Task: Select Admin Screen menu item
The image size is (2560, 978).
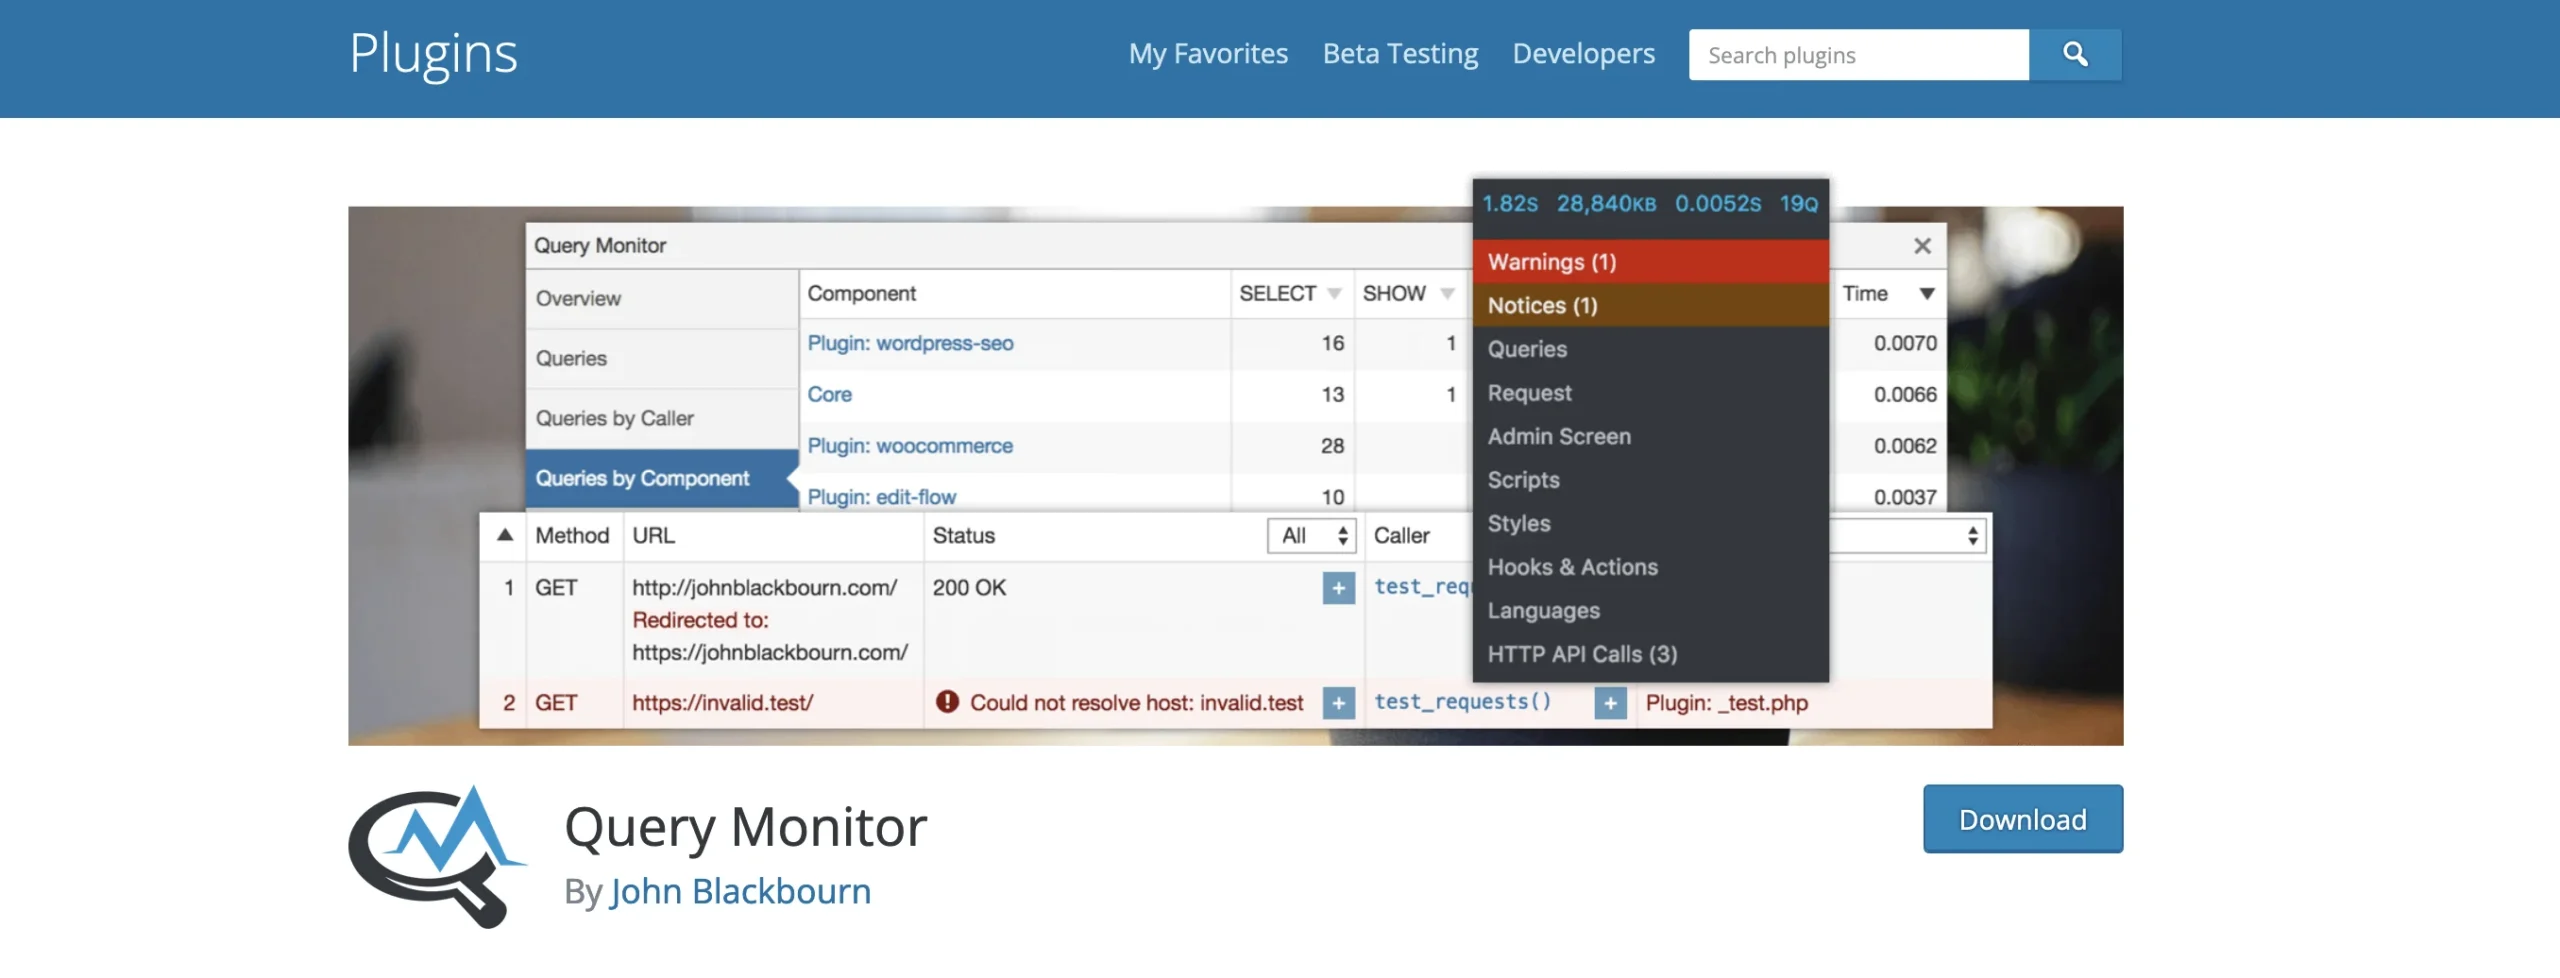Action: (1651, 436)
